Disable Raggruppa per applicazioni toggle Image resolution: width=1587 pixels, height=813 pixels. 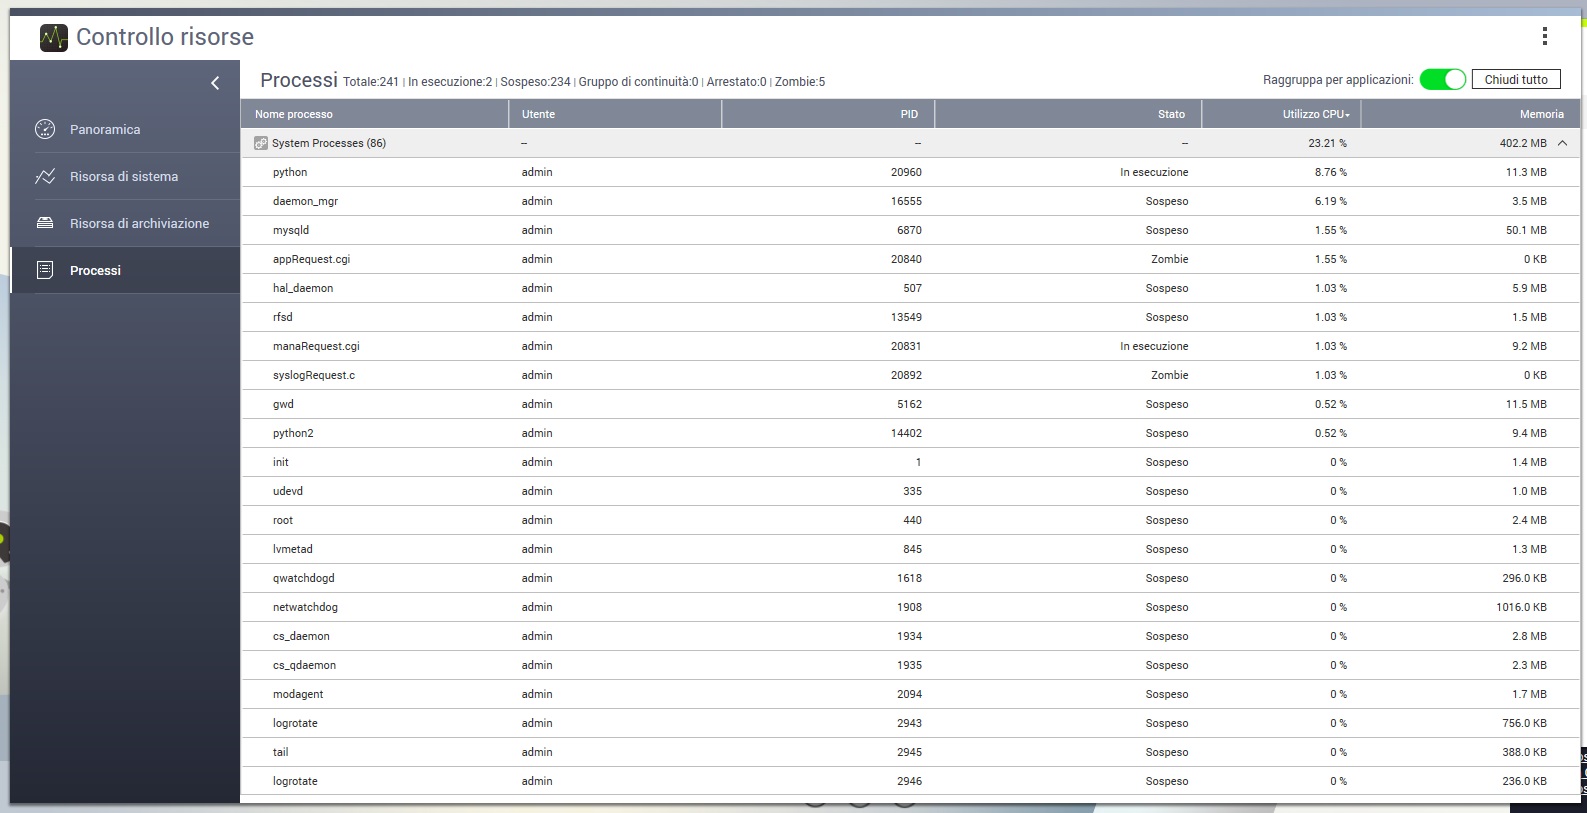tap(1442, 80)
